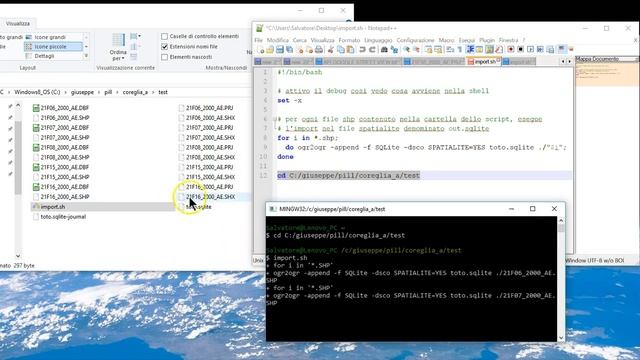The image size is (640, 360).
Task: Save current recorded macro icon
Action: click(x=550, y=50)
